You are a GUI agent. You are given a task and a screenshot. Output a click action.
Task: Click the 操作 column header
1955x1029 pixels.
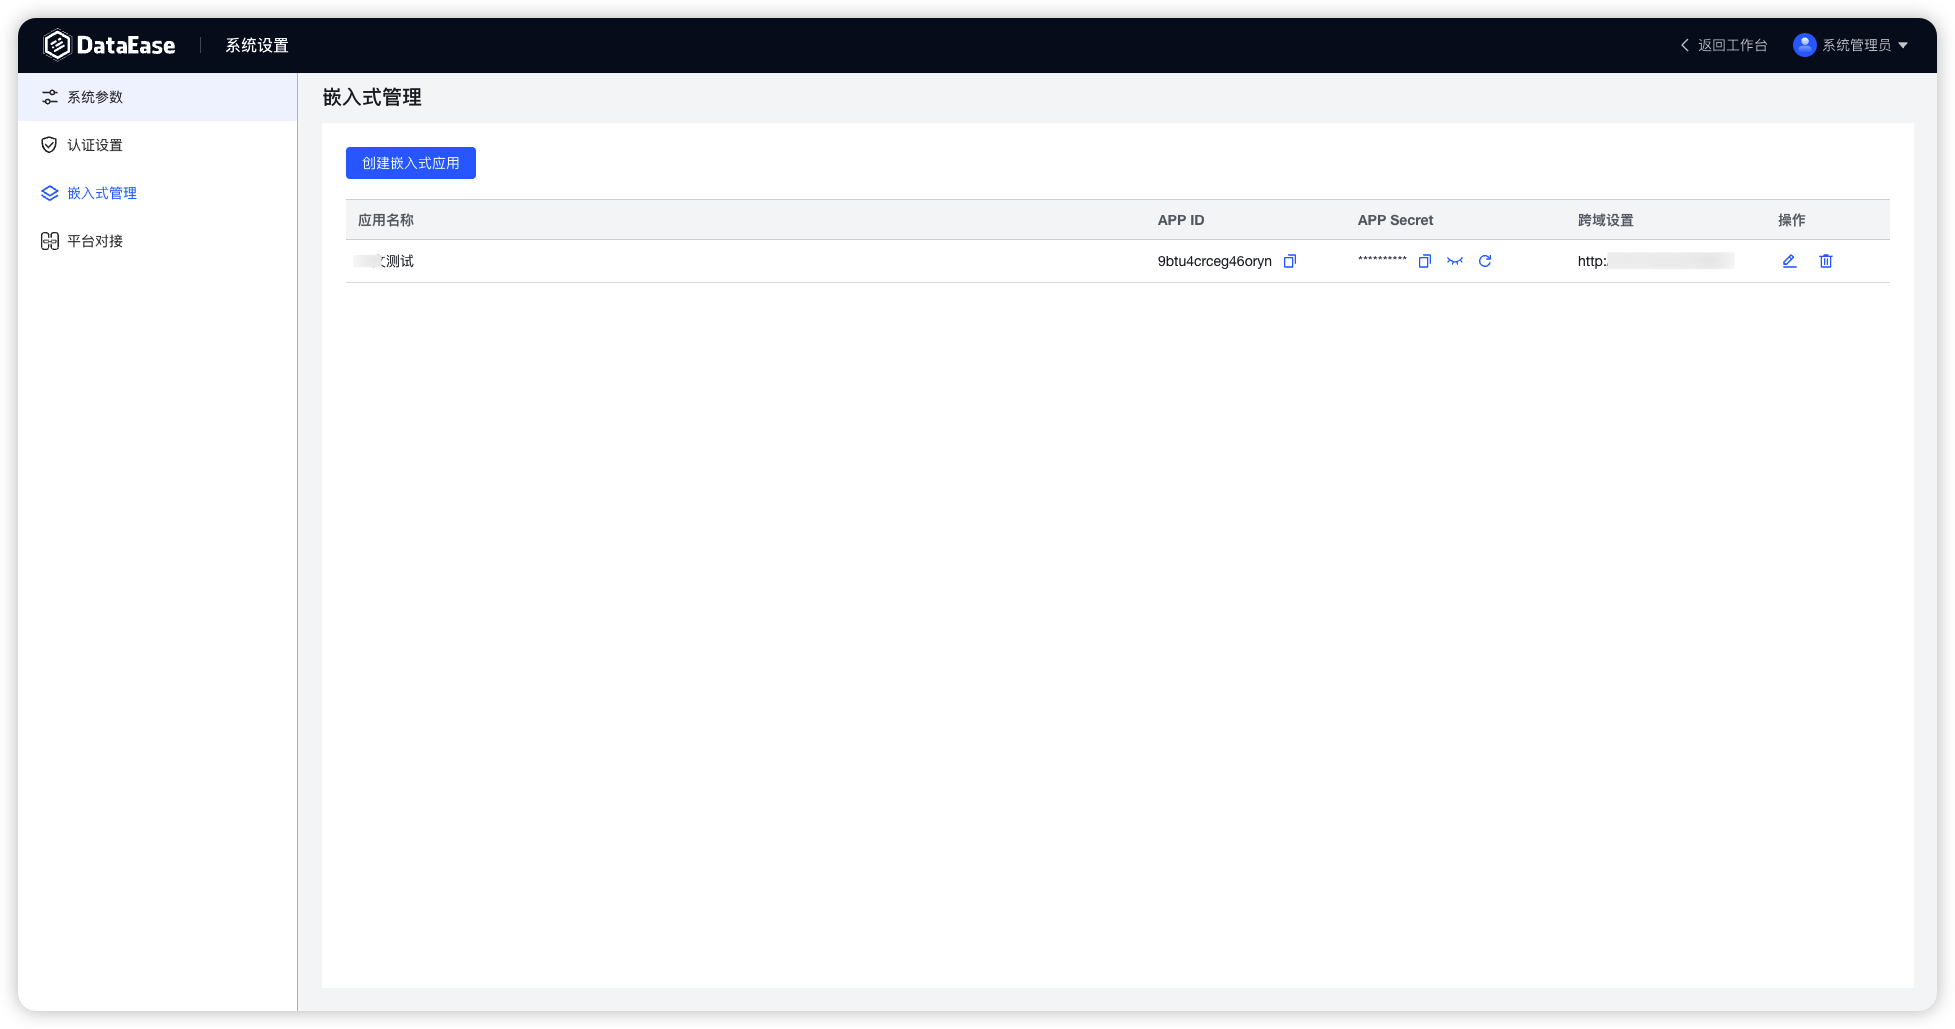coord(1792,220)
